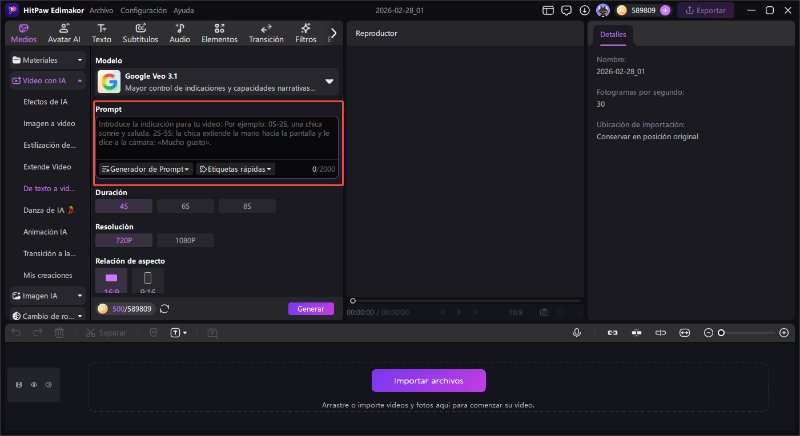This screenshot has height=436, width=800.
Task: Open the layout switcher icon in title bar
Action: (548, 10)
